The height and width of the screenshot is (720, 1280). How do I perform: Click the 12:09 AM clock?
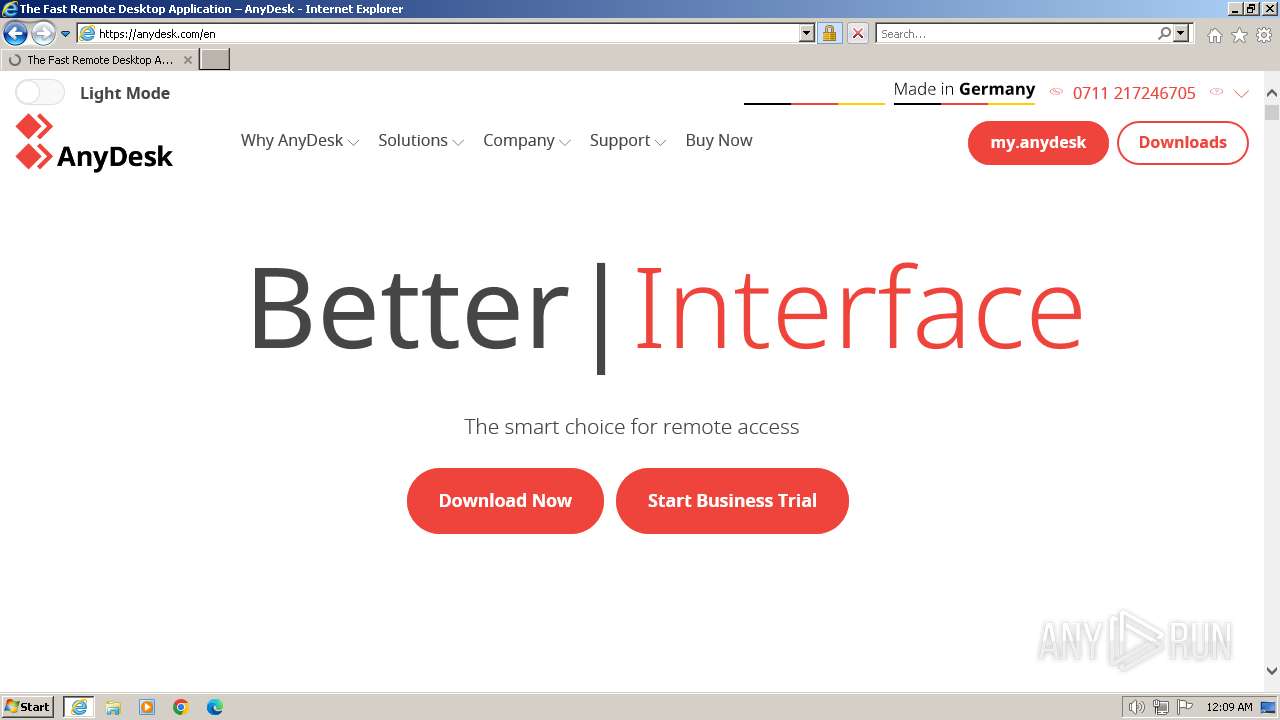[x=1229, y=707]
